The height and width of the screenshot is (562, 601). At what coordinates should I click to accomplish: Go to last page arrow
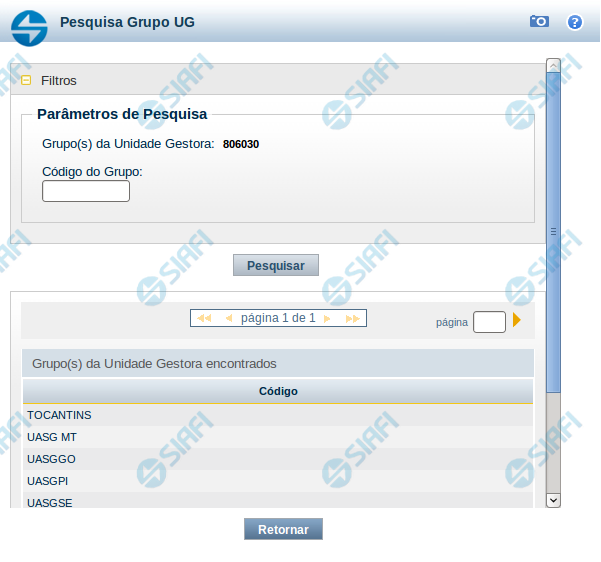[x=352, y=318]
